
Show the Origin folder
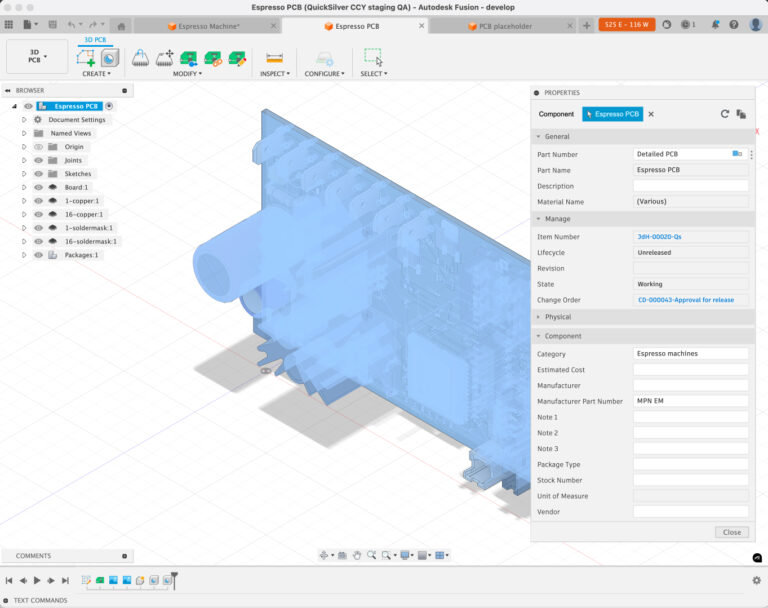pyautogui.click(x=38, y=147)
